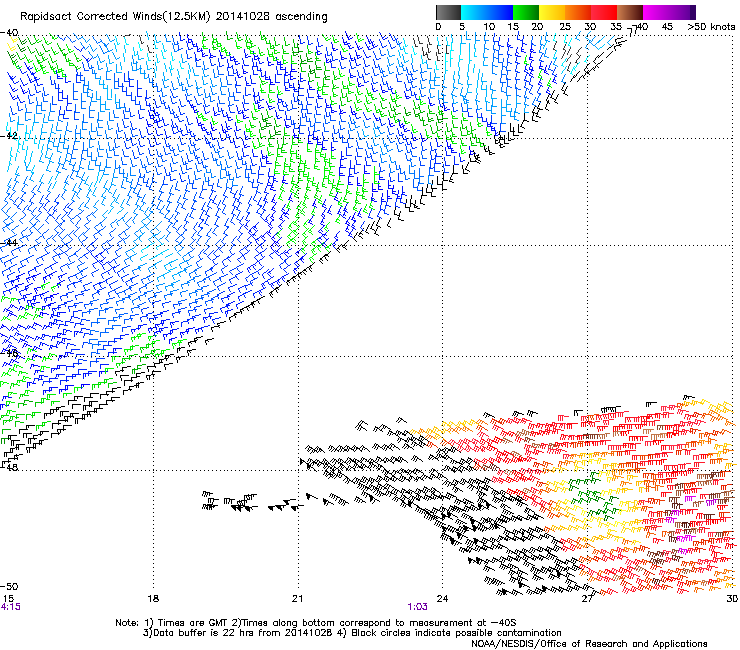Click the yellow 20-25 knots legend swatch
The image size is (740, 650).
(552, 12)
